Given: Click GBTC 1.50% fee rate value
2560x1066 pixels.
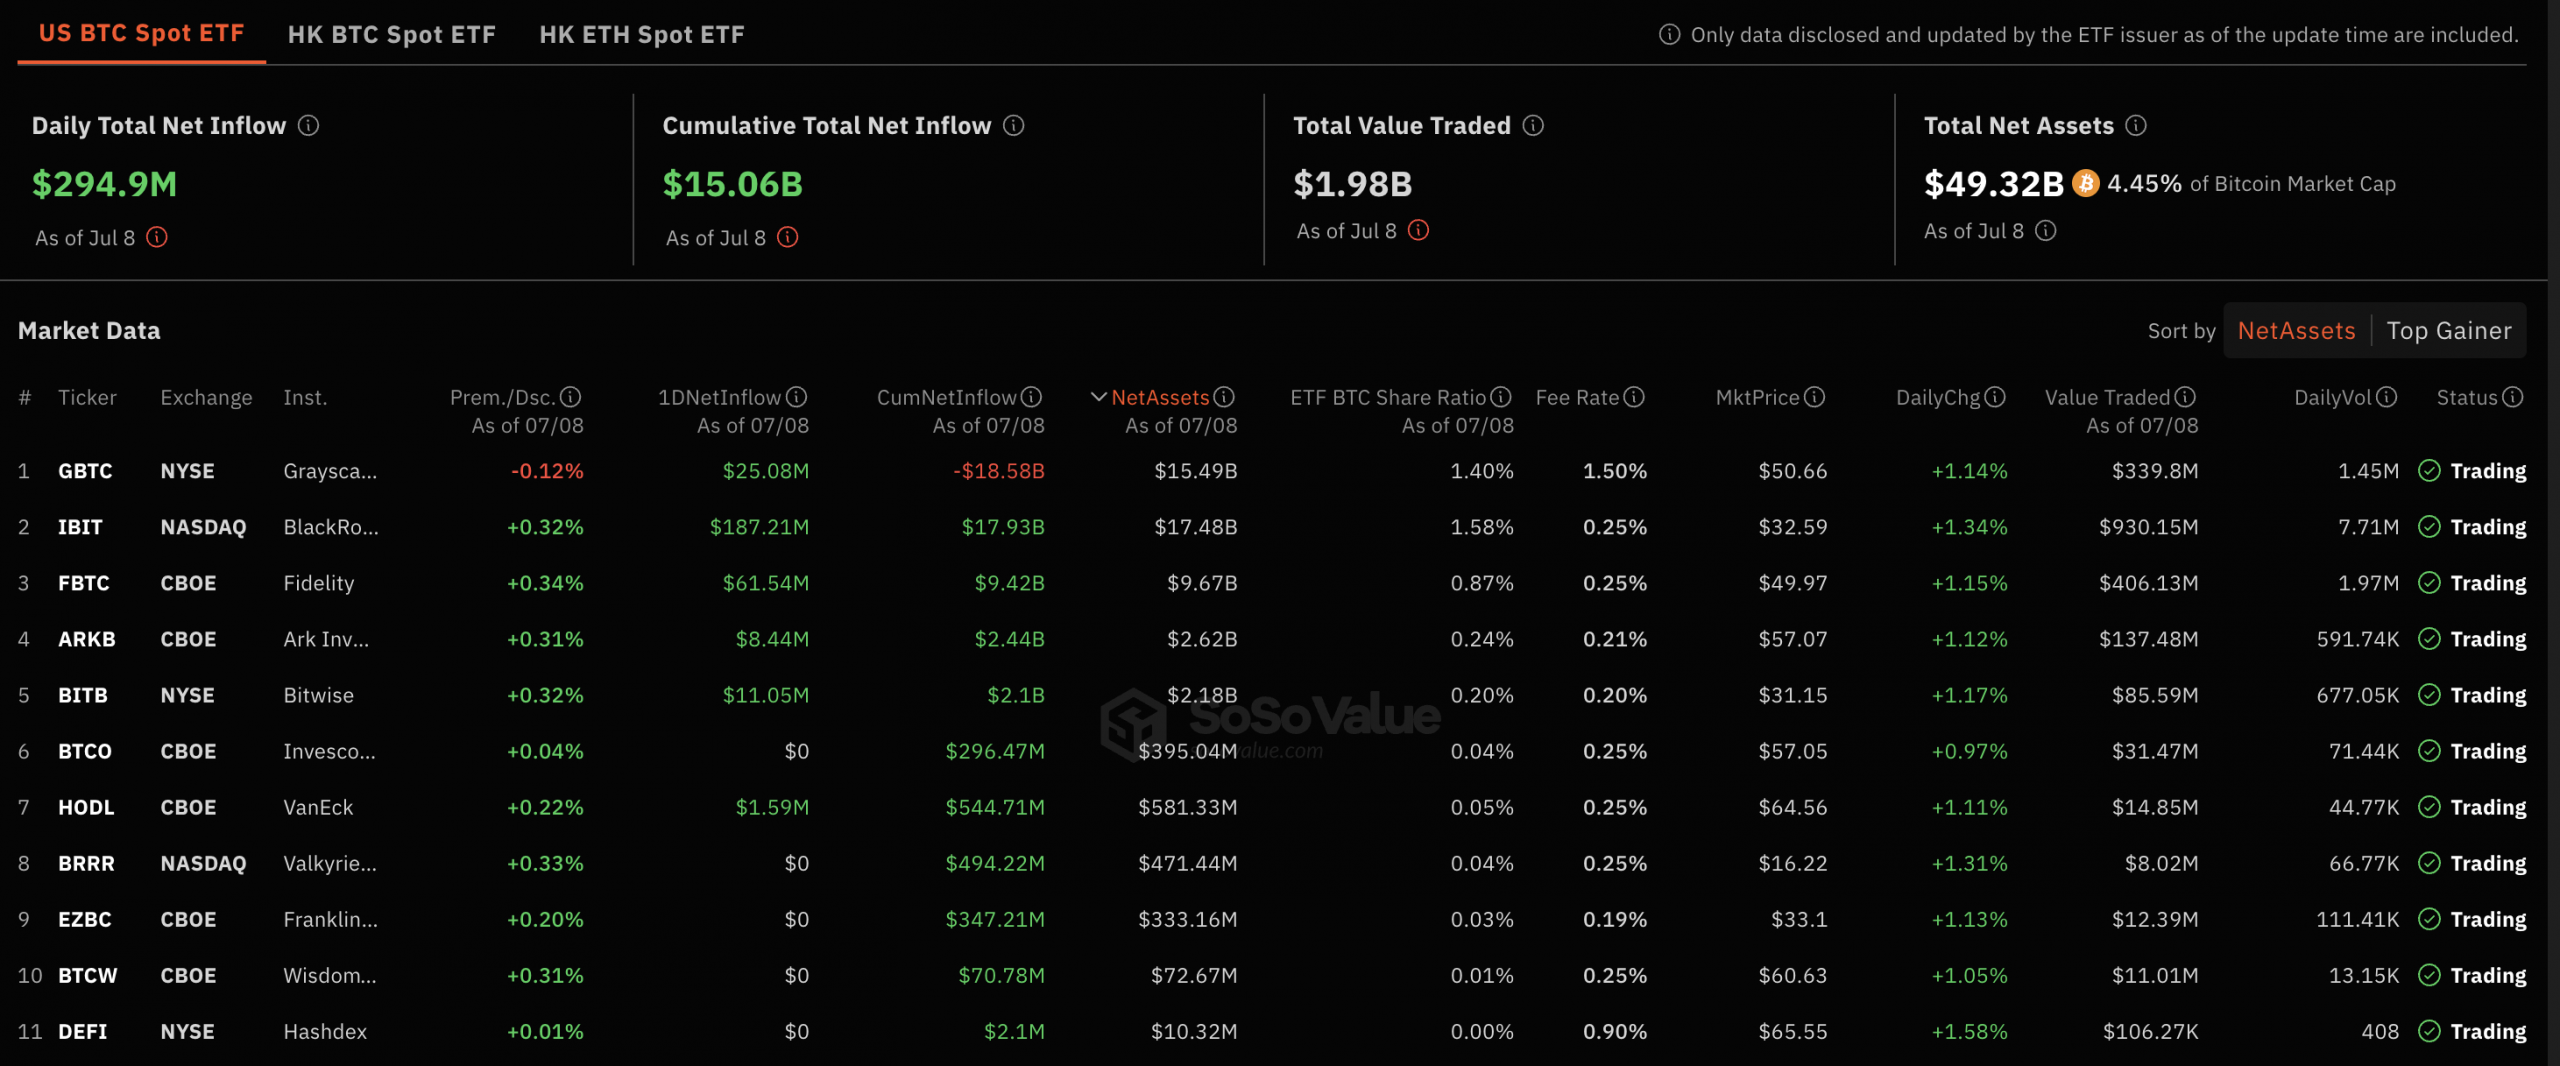Looking at the screenshot, I should (1615, 470).
